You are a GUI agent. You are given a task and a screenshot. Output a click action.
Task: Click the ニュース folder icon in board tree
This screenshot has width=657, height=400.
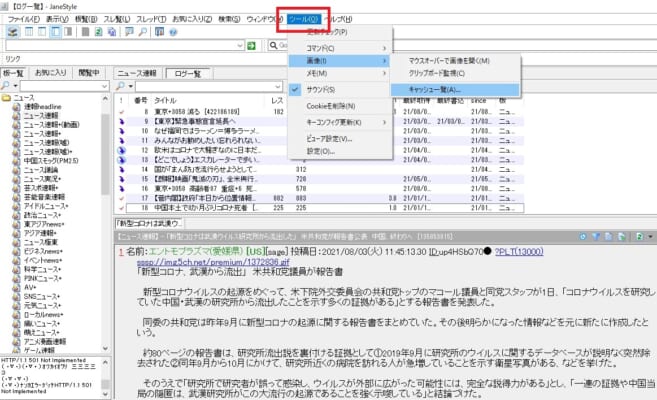point(8,100)
